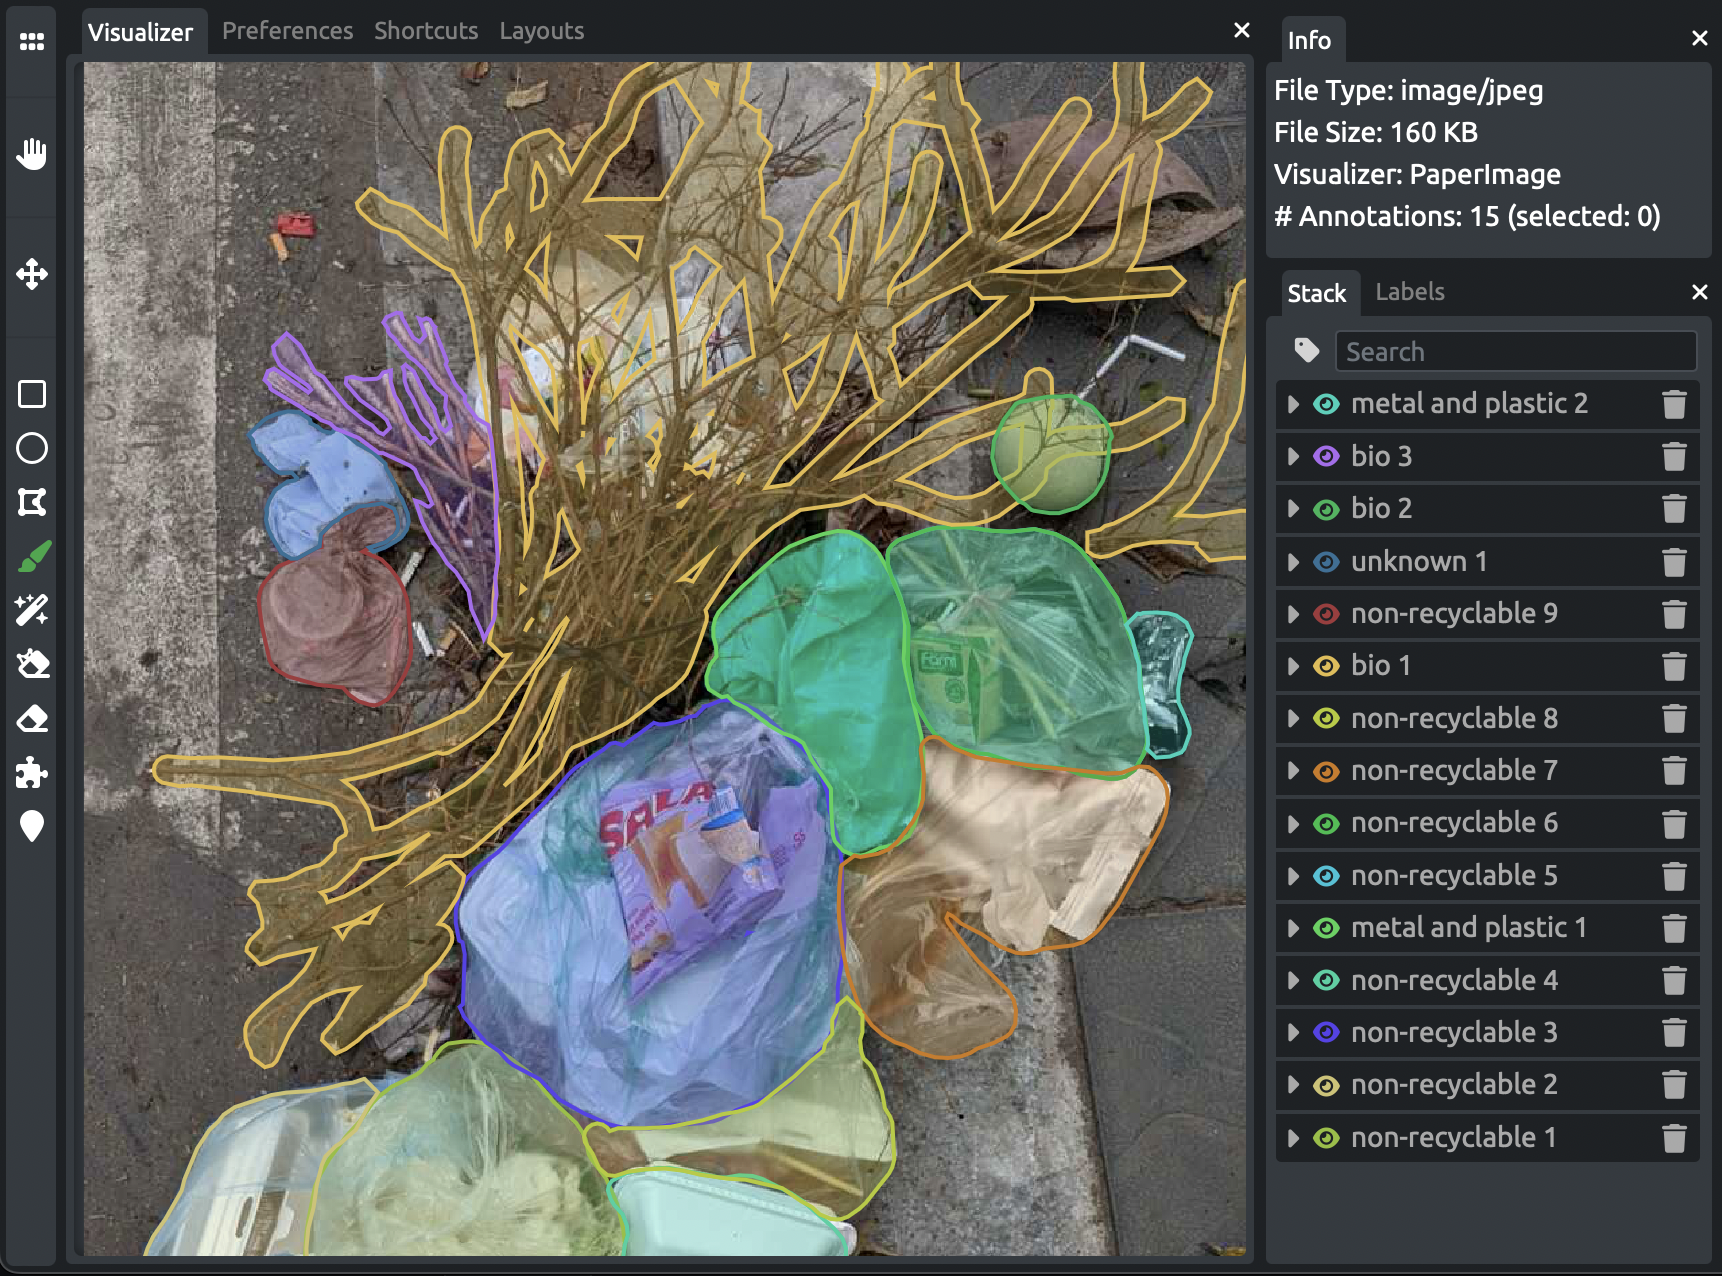
Task: Hide the non-recyclable 7 annotation
Action: [1326, 771]
